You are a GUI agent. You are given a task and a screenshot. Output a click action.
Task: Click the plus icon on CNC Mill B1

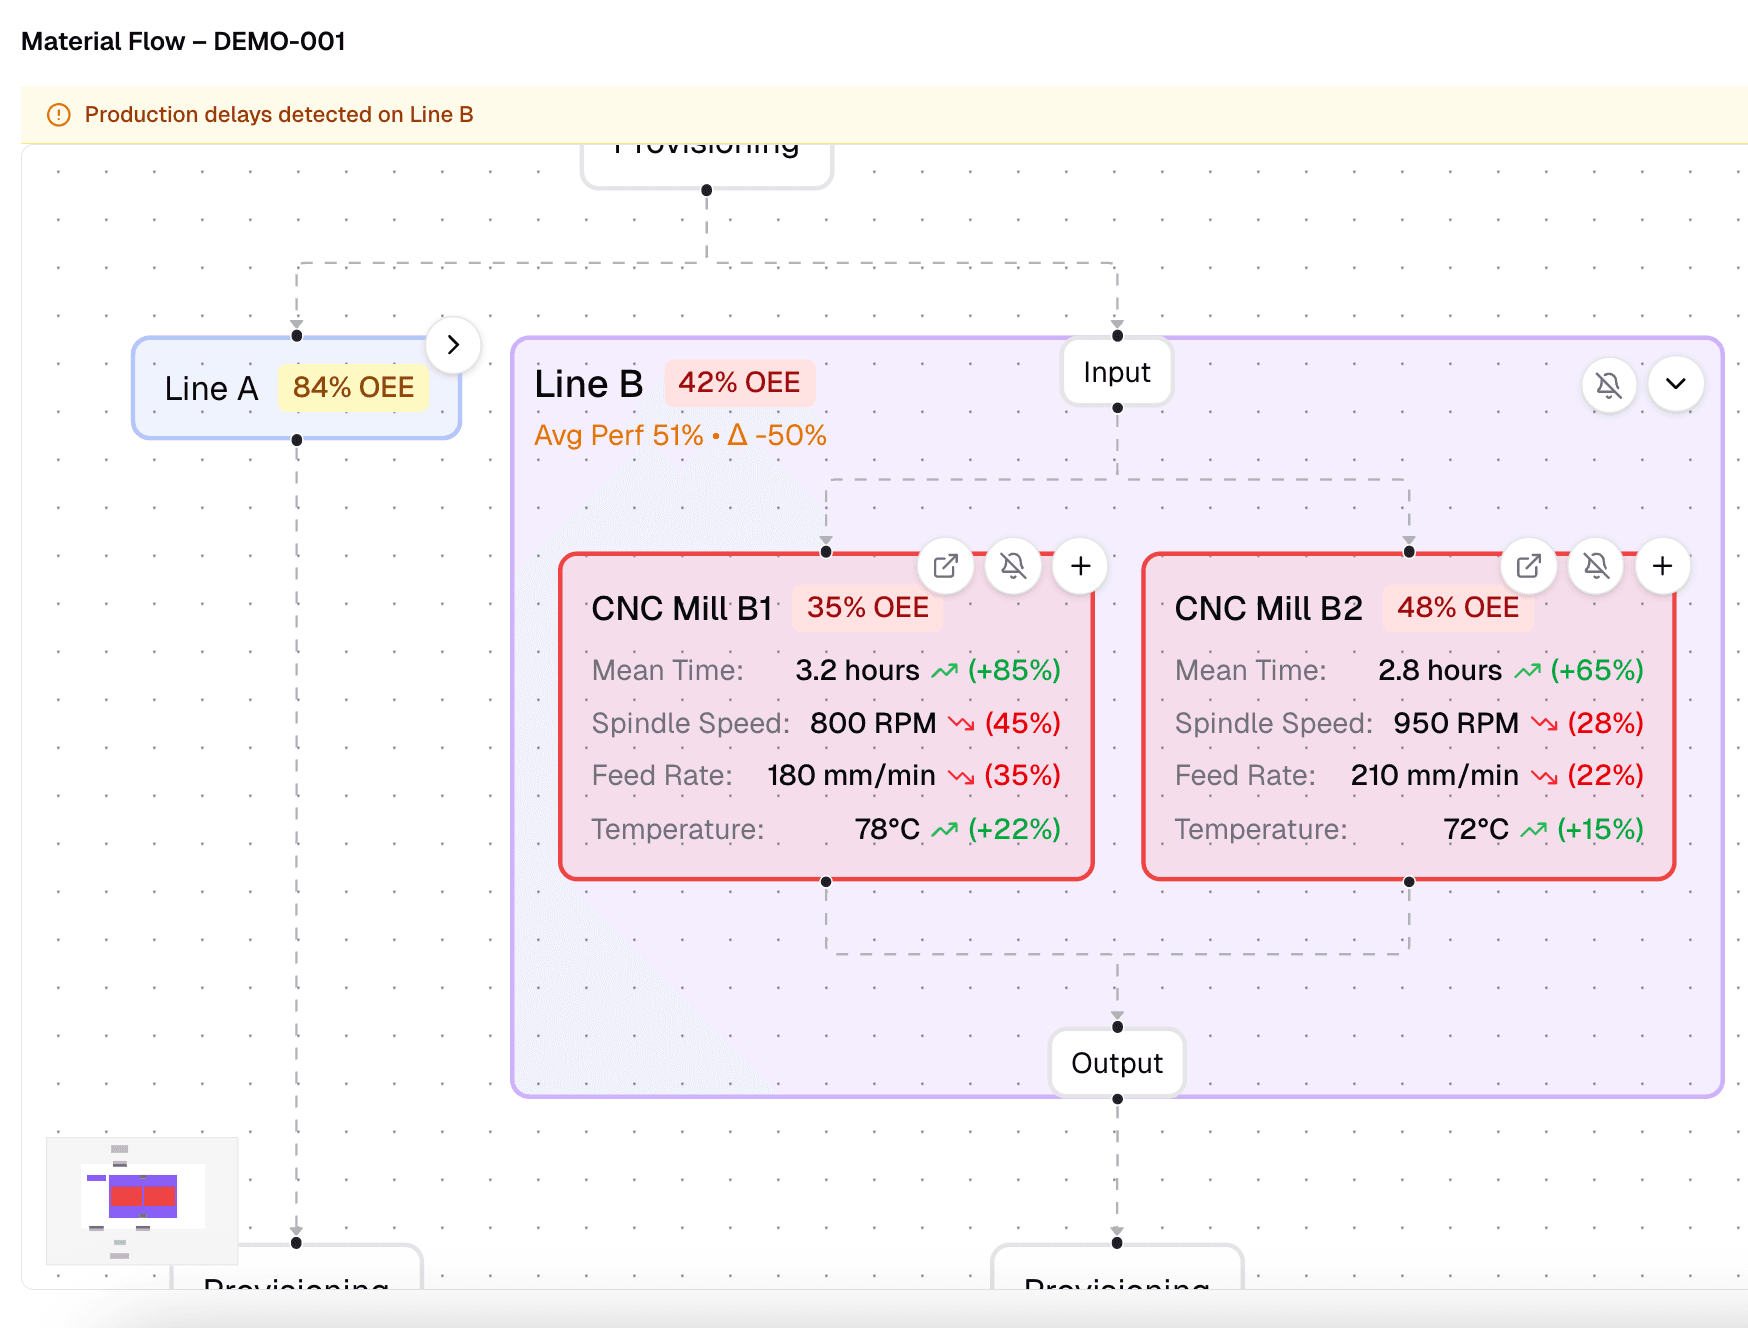coord(1080,566)
